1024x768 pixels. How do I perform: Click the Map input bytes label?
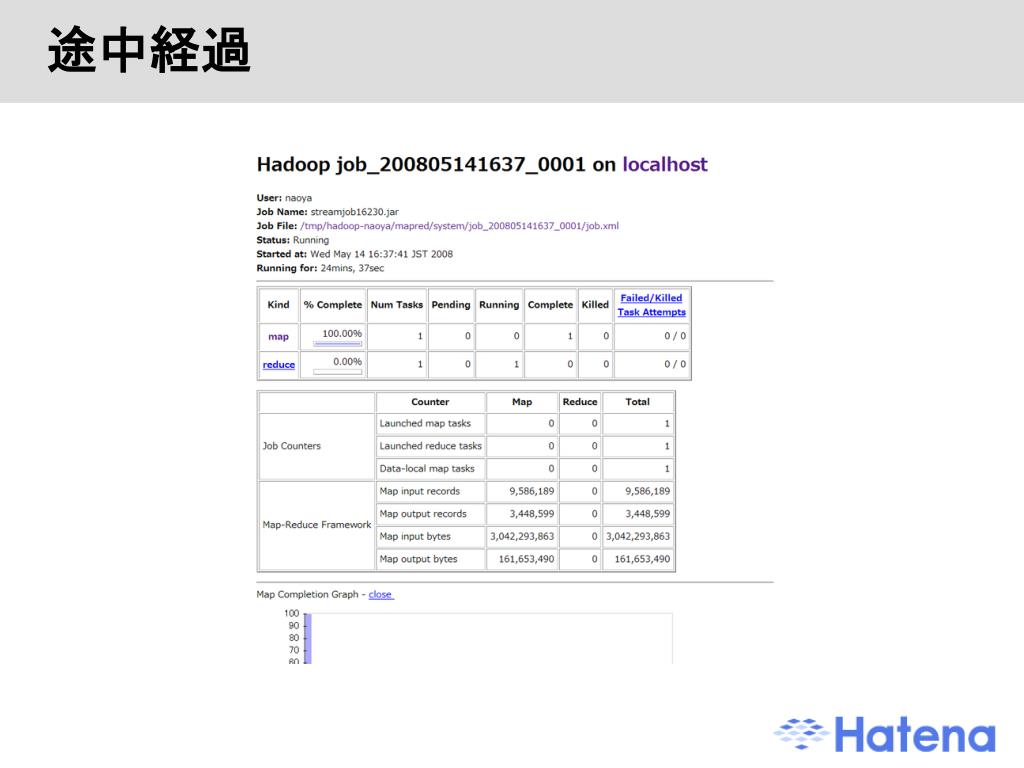pos(415,536)
